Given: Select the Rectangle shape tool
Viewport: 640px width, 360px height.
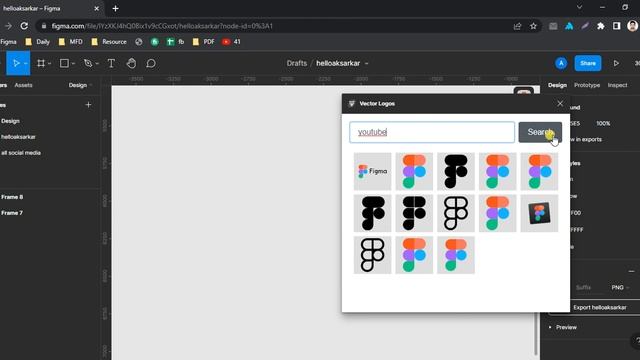Looking at the screenshot, I should coord(64,63).
